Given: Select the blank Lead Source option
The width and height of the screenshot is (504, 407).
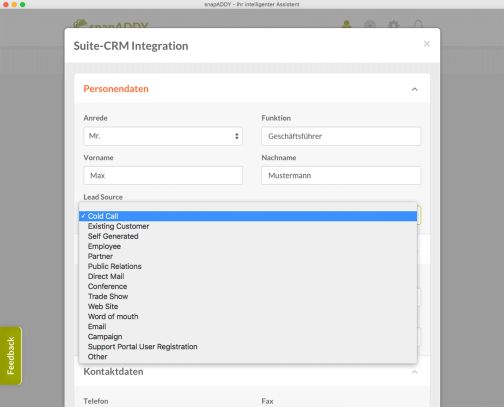Looking at the screenshot, I should click(248, 207).
